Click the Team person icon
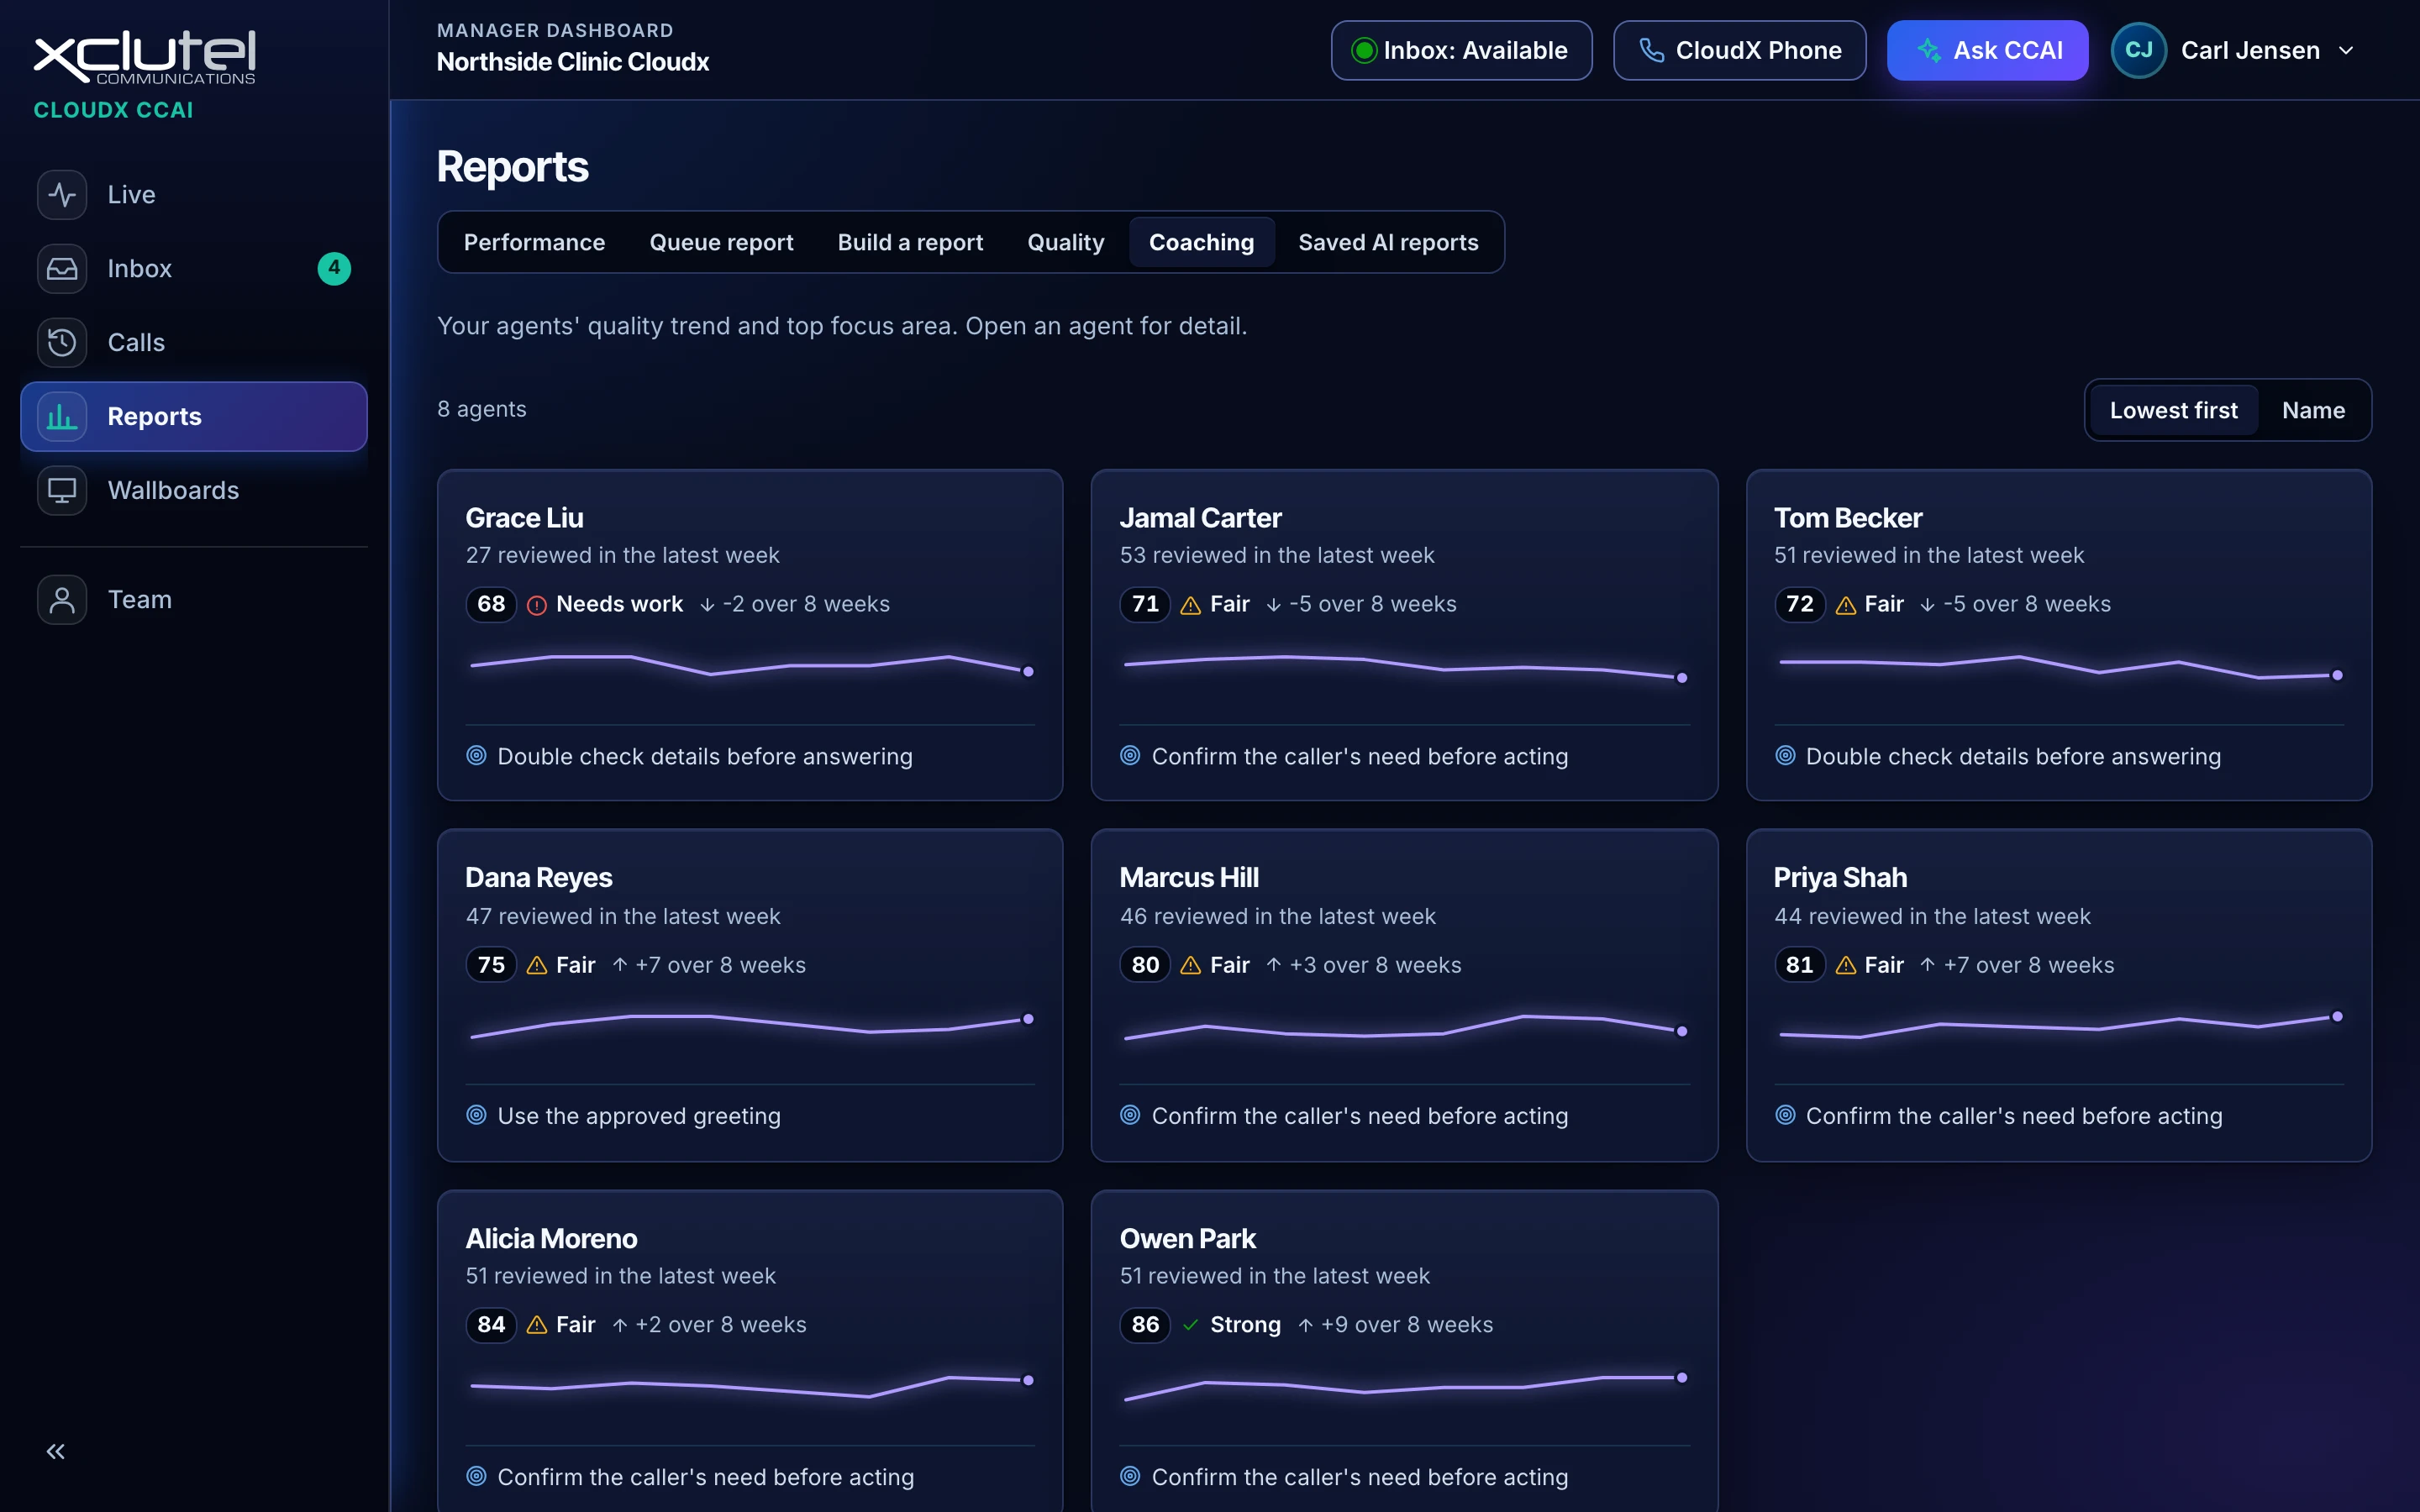Viewport: 2420px width, 1512px height. tap(62, 599)
